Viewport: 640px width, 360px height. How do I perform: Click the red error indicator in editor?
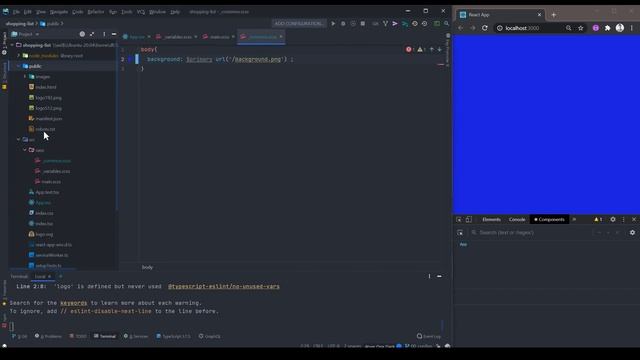pos(409,49)
